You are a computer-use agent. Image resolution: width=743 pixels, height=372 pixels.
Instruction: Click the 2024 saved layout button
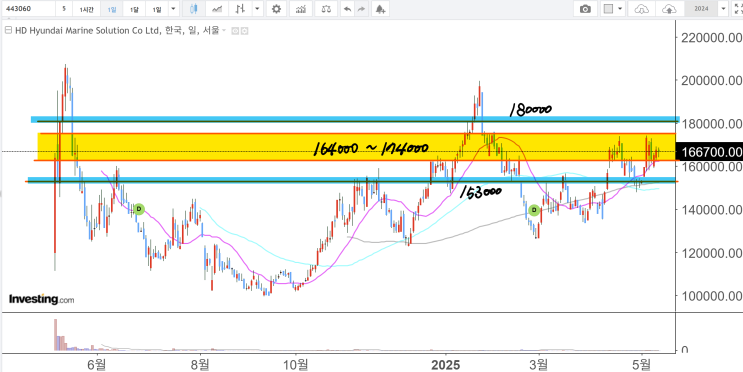701,9
